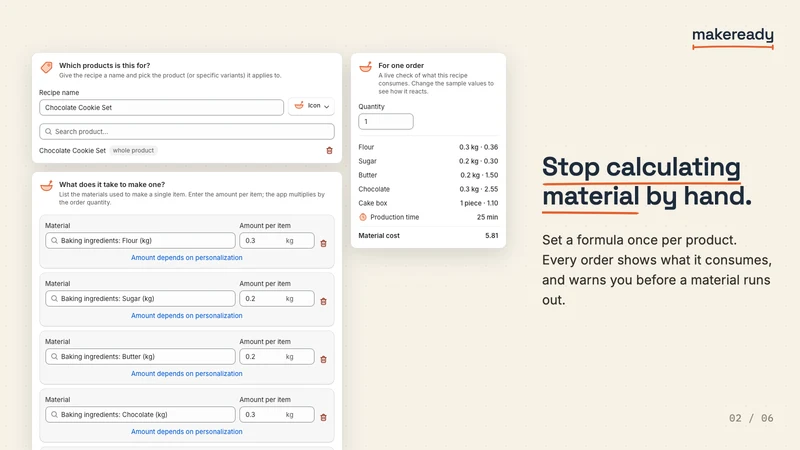Click the Sugar row '0.2 kg · 0.30' value
Viewport: 800px width, 450px height.
coord(478,161)
